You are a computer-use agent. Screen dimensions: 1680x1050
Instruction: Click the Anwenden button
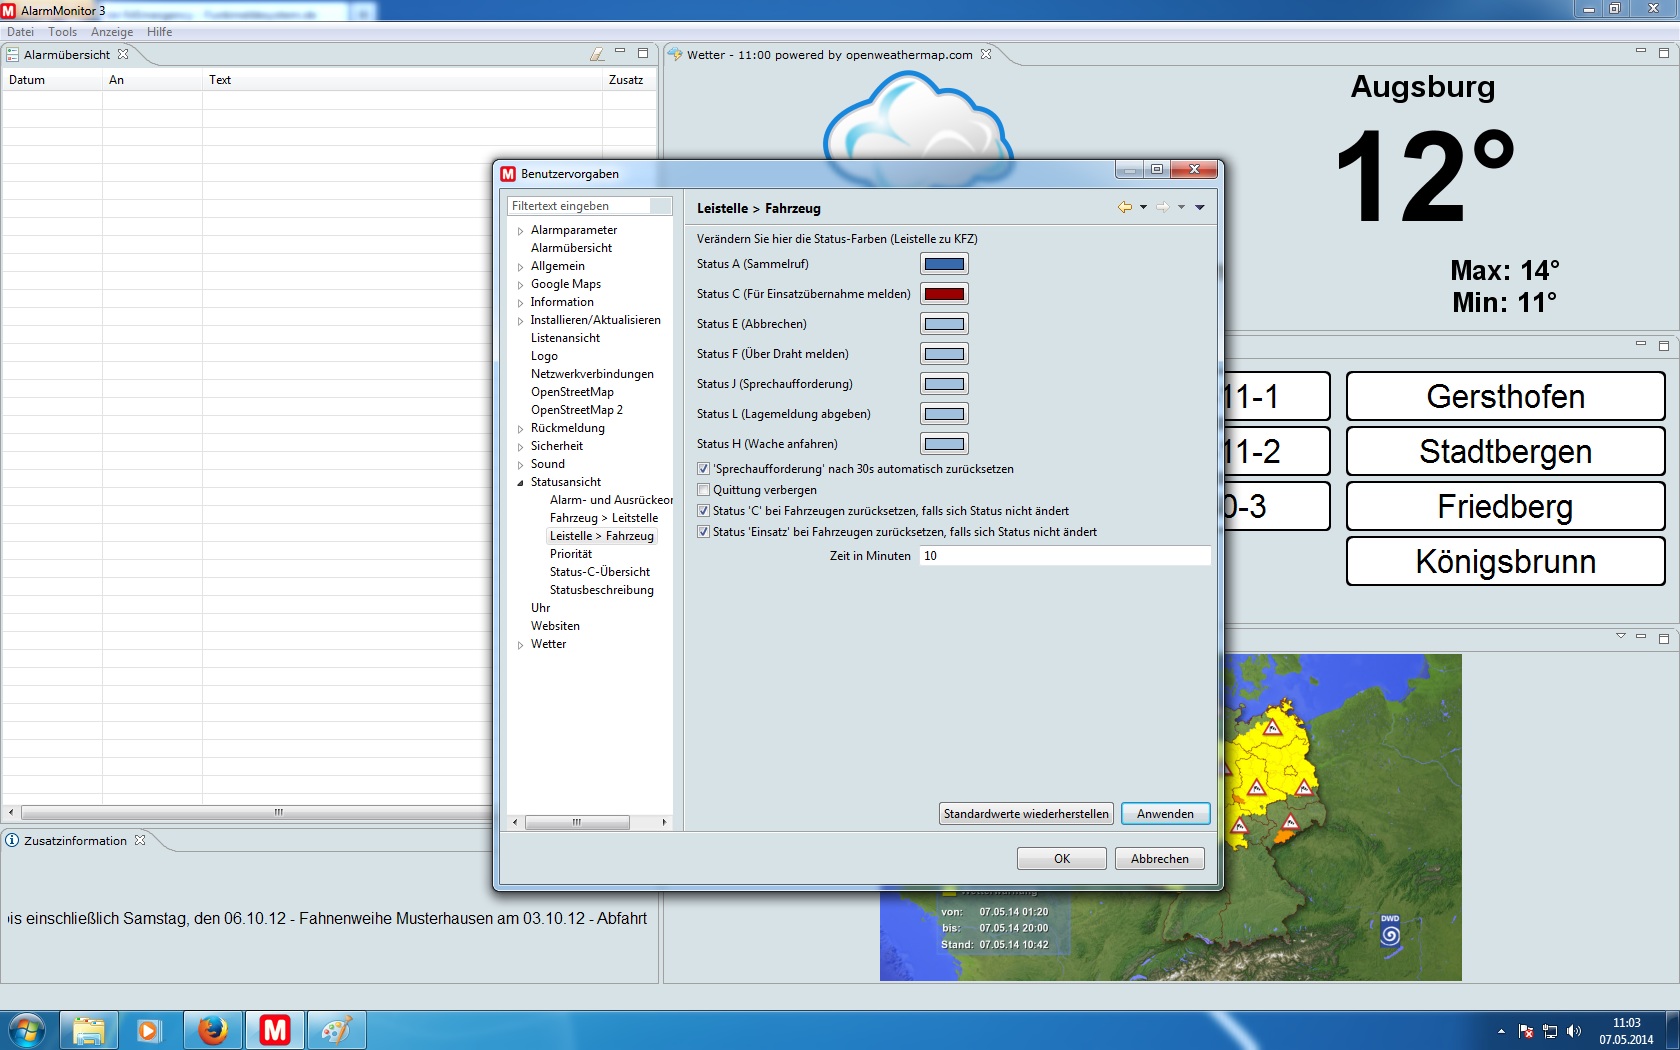(1165, 814)
